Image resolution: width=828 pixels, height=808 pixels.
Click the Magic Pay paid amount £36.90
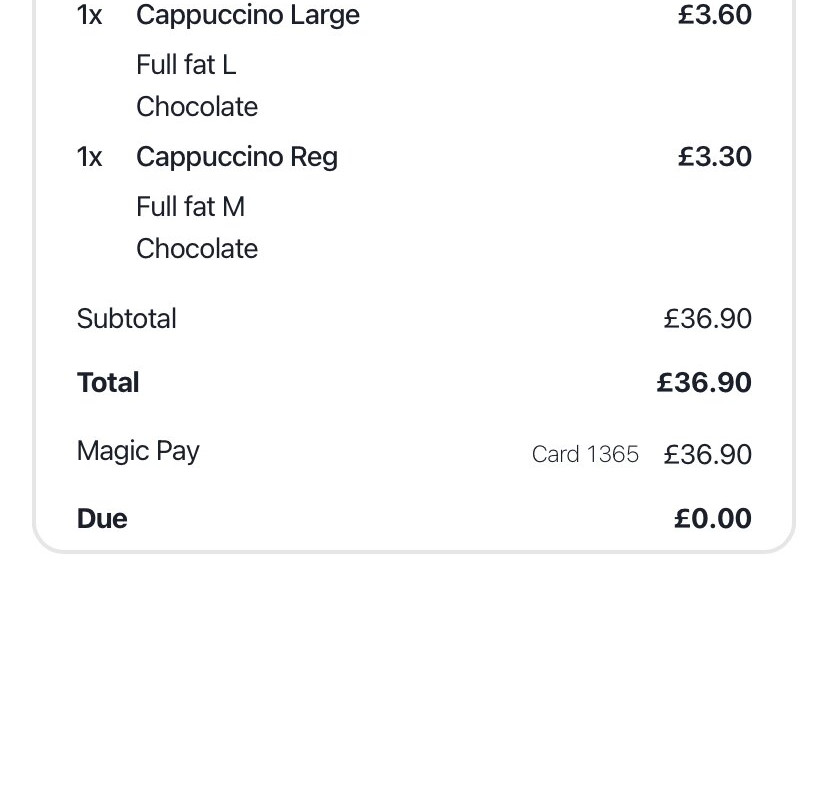tap(708, 455)
